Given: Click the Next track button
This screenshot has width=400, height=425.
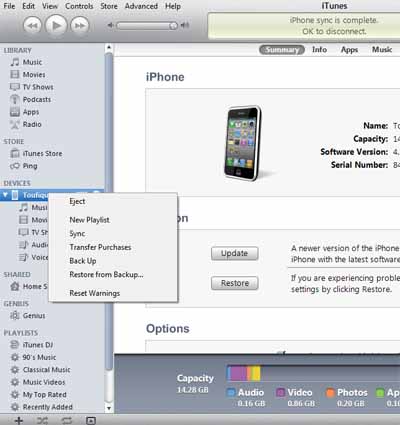Looking at the screenshot, I should click(80, 25).
